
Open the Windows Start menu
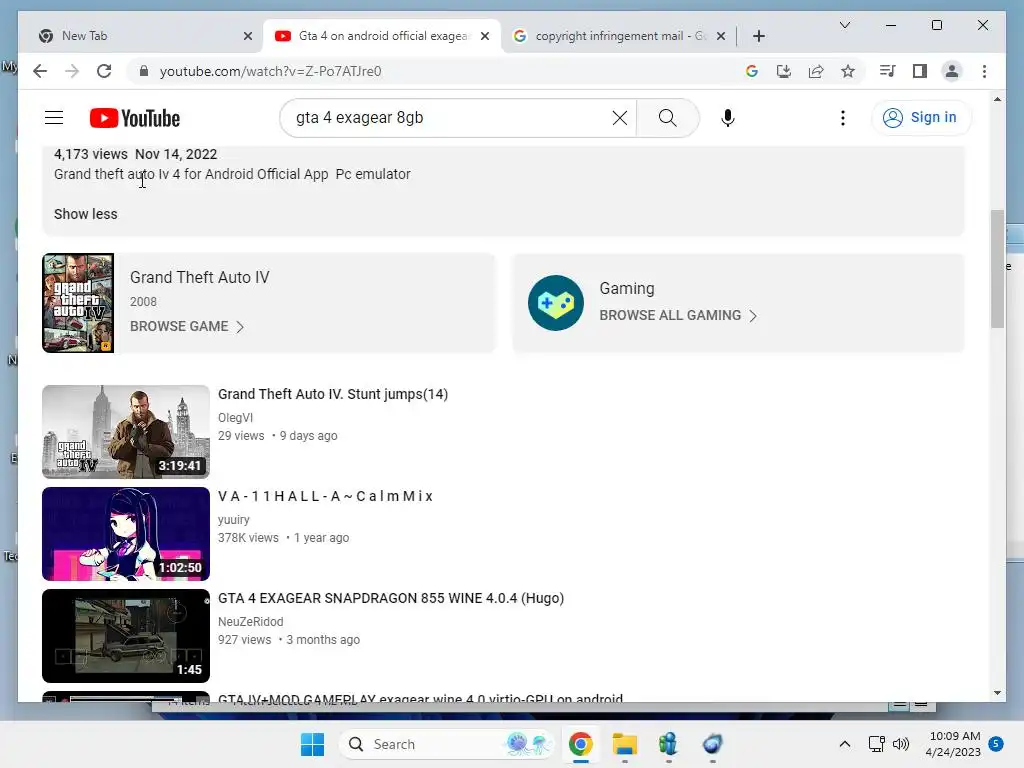(x=312, y=744)
